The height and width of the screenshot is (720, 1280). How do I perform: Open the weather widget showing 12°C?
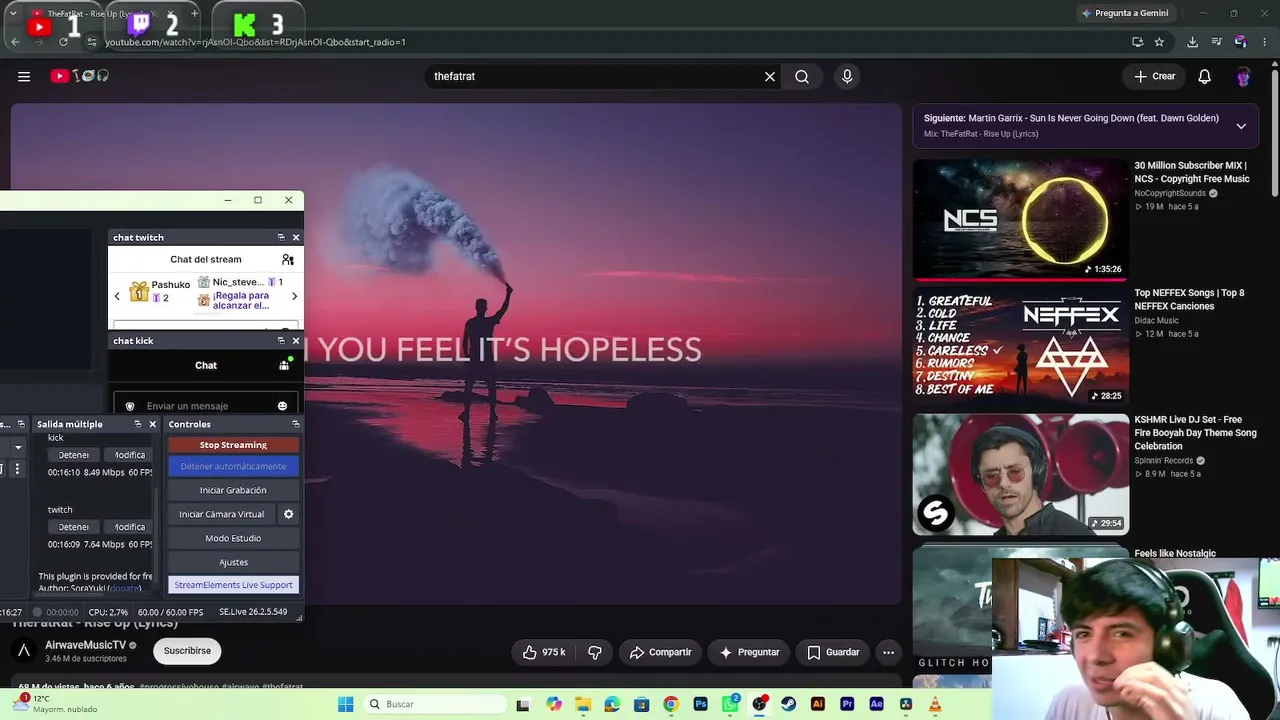pos(57,704)
